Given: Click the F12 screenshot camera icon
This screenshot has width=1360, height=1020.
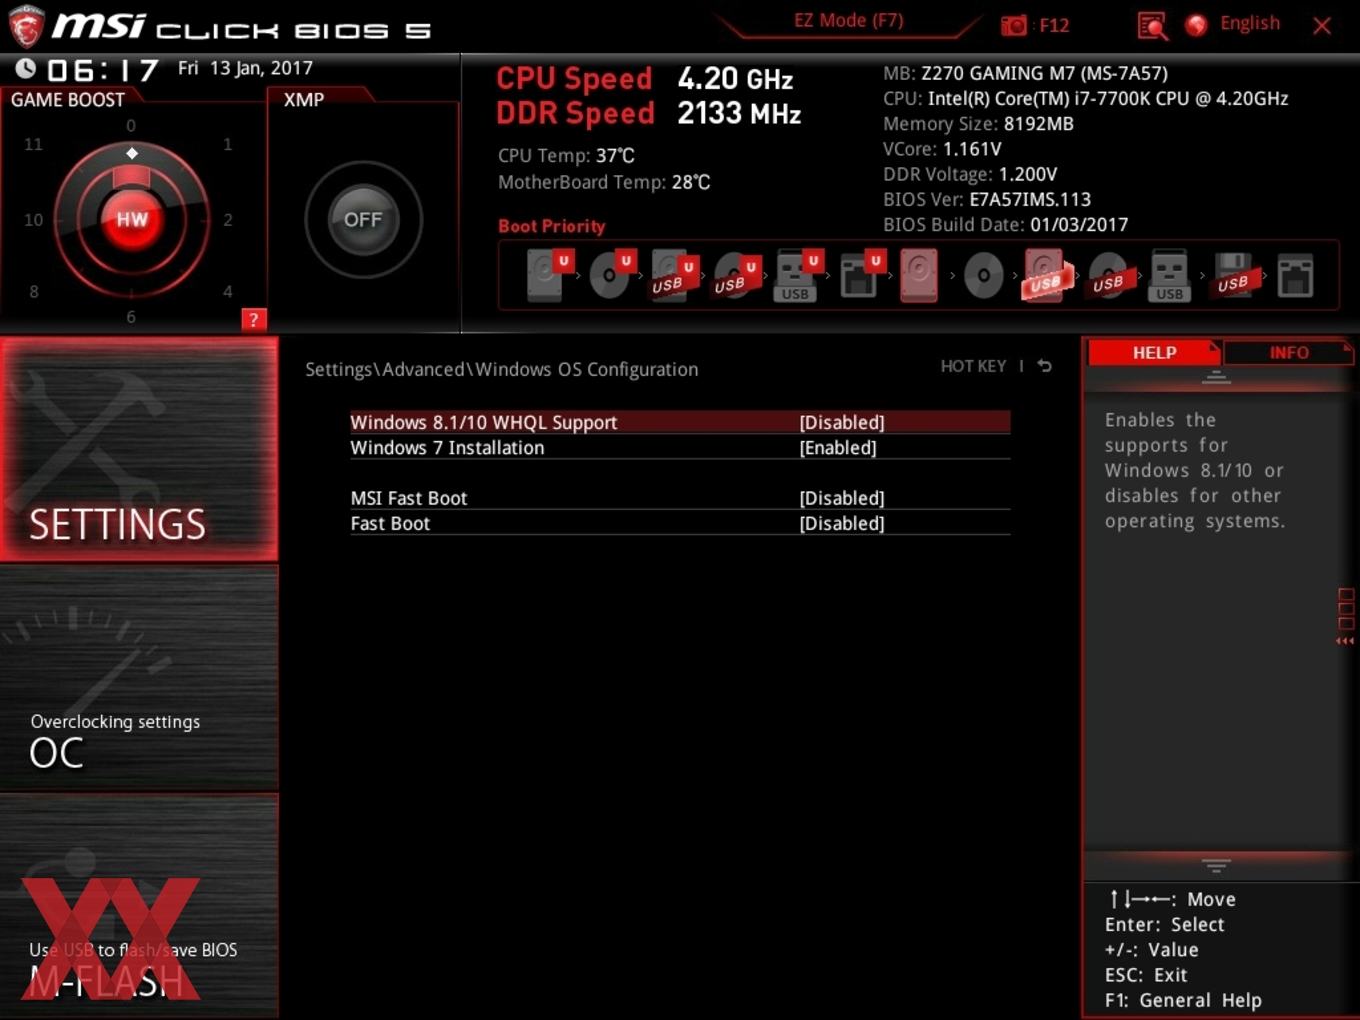Looking at the screenshot, I should point(1013,25).
